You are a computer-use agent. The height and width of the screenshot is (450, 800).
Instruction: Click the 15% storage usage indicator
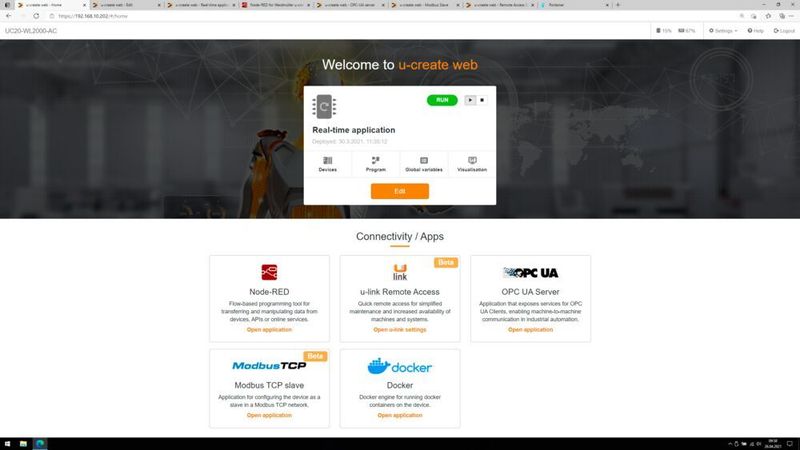pos(664,31)
